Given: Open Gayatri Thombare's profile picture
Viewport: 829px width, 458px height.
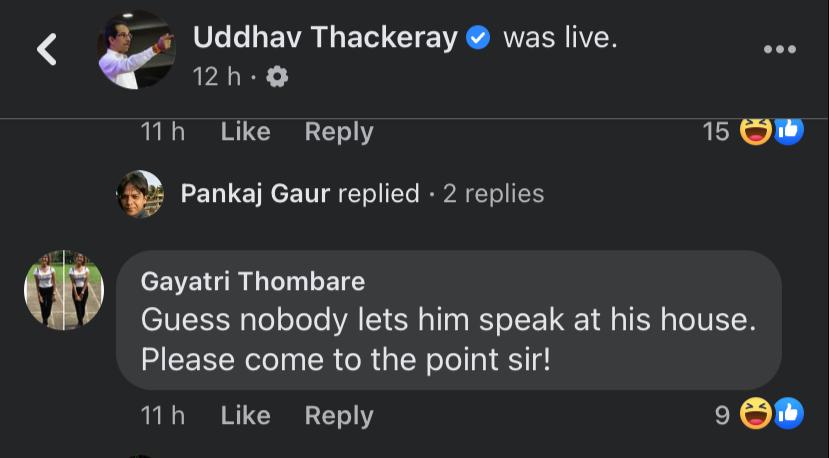Looking at the screenshot, I should 64,290.
